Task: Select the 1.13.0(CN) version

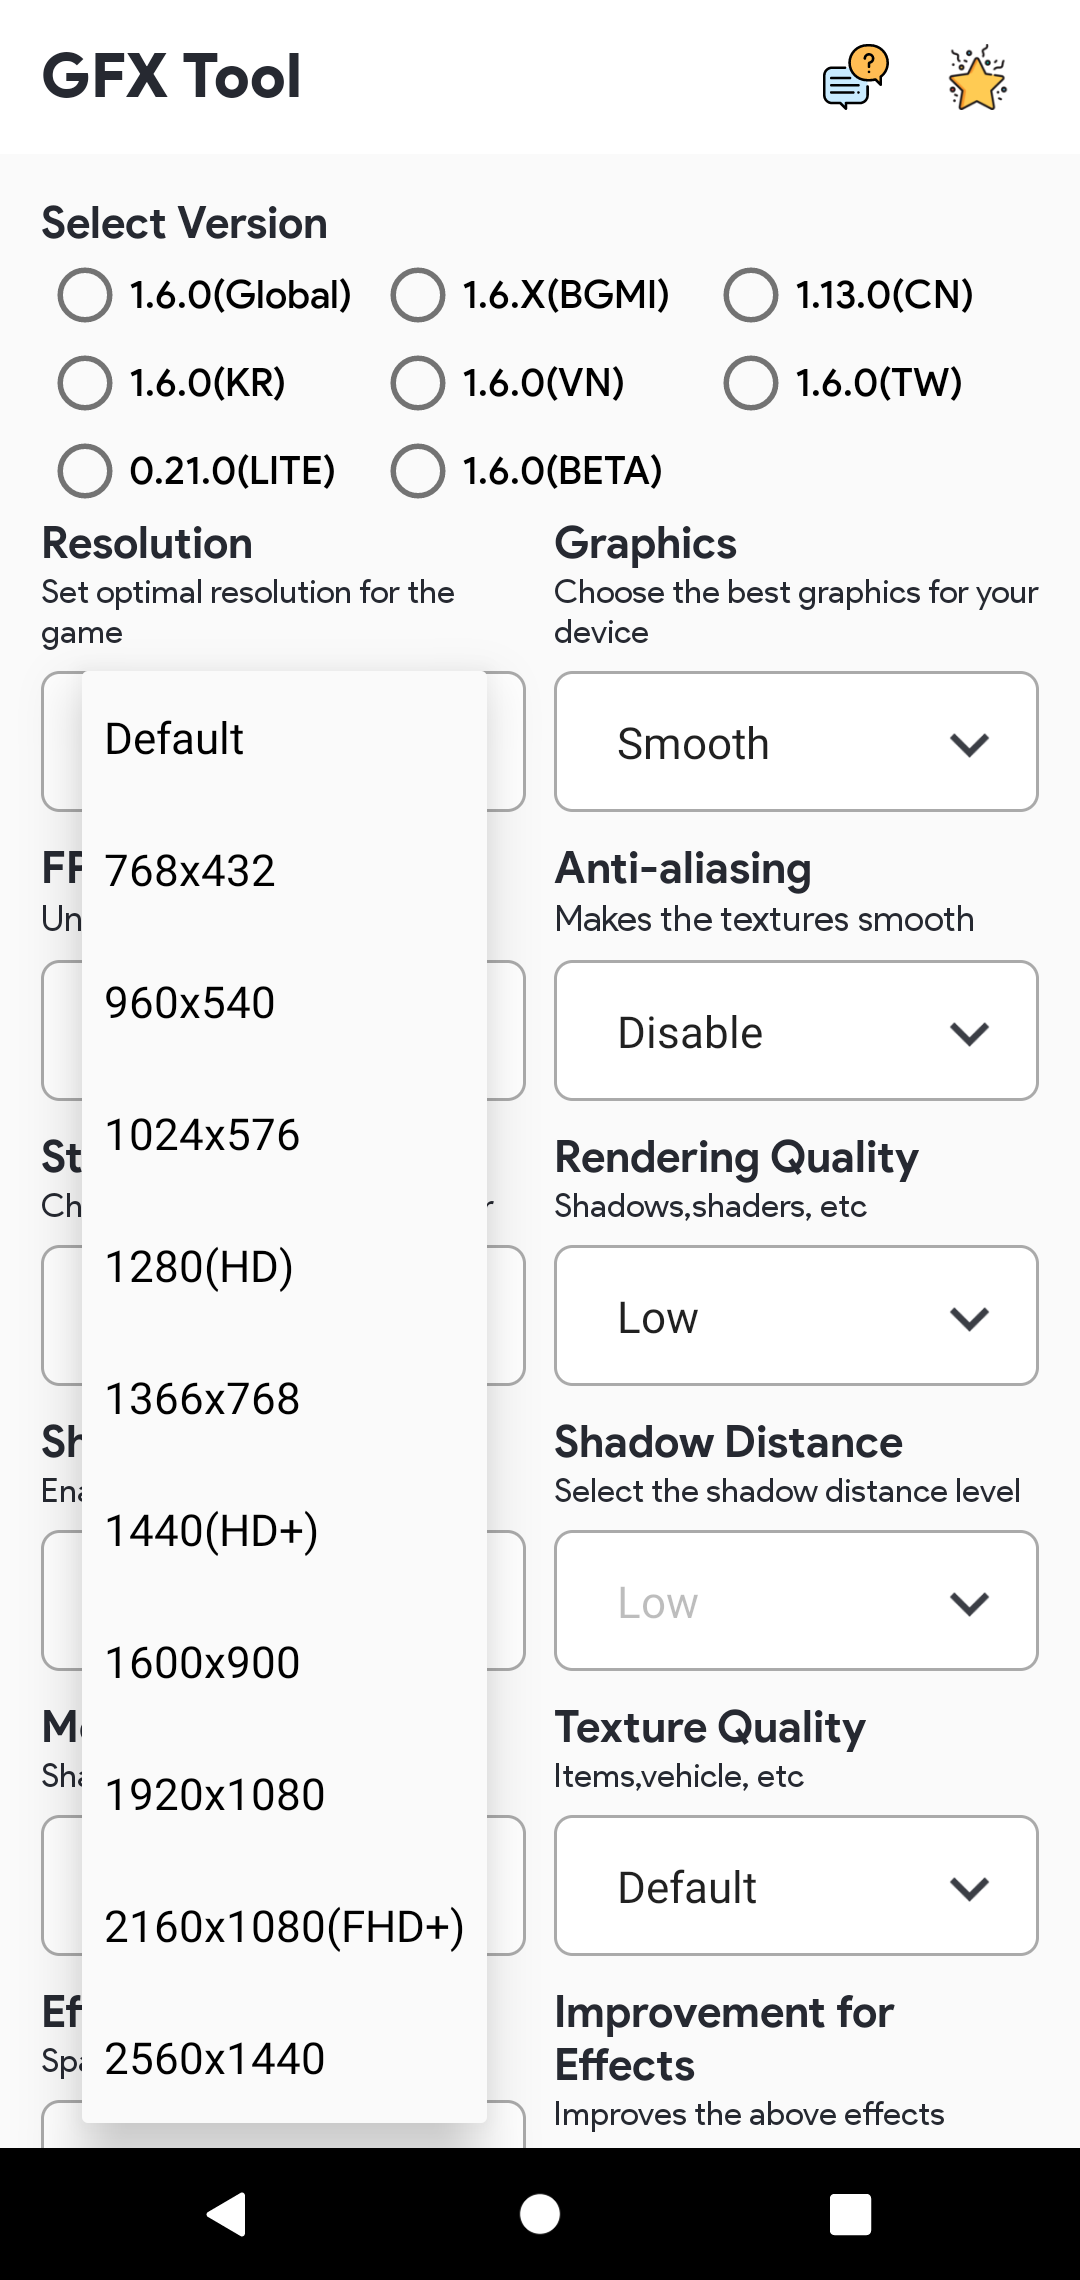Action: coord(751,295)
